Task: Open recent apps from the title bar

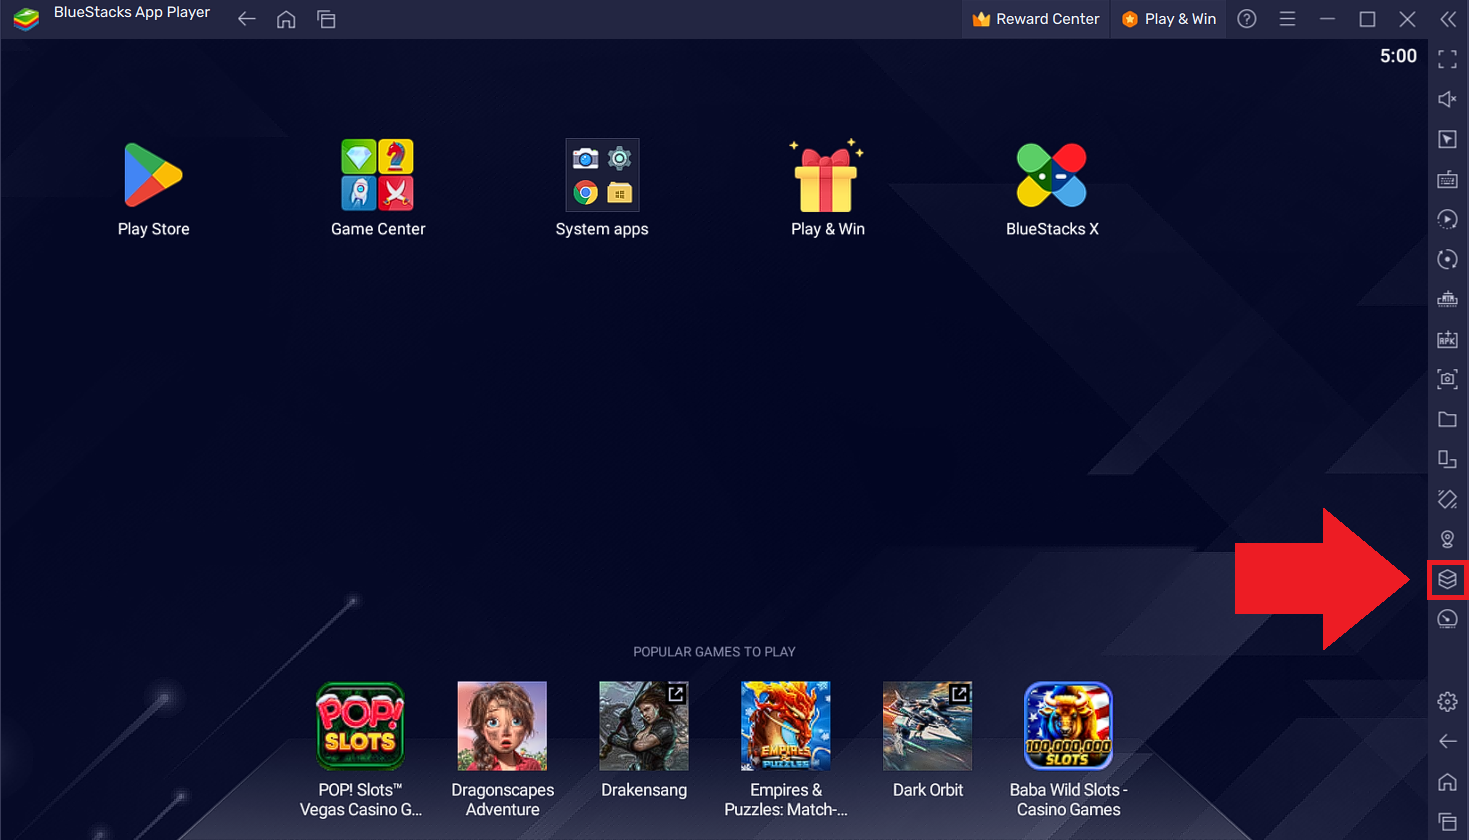Action: point(326,19)
